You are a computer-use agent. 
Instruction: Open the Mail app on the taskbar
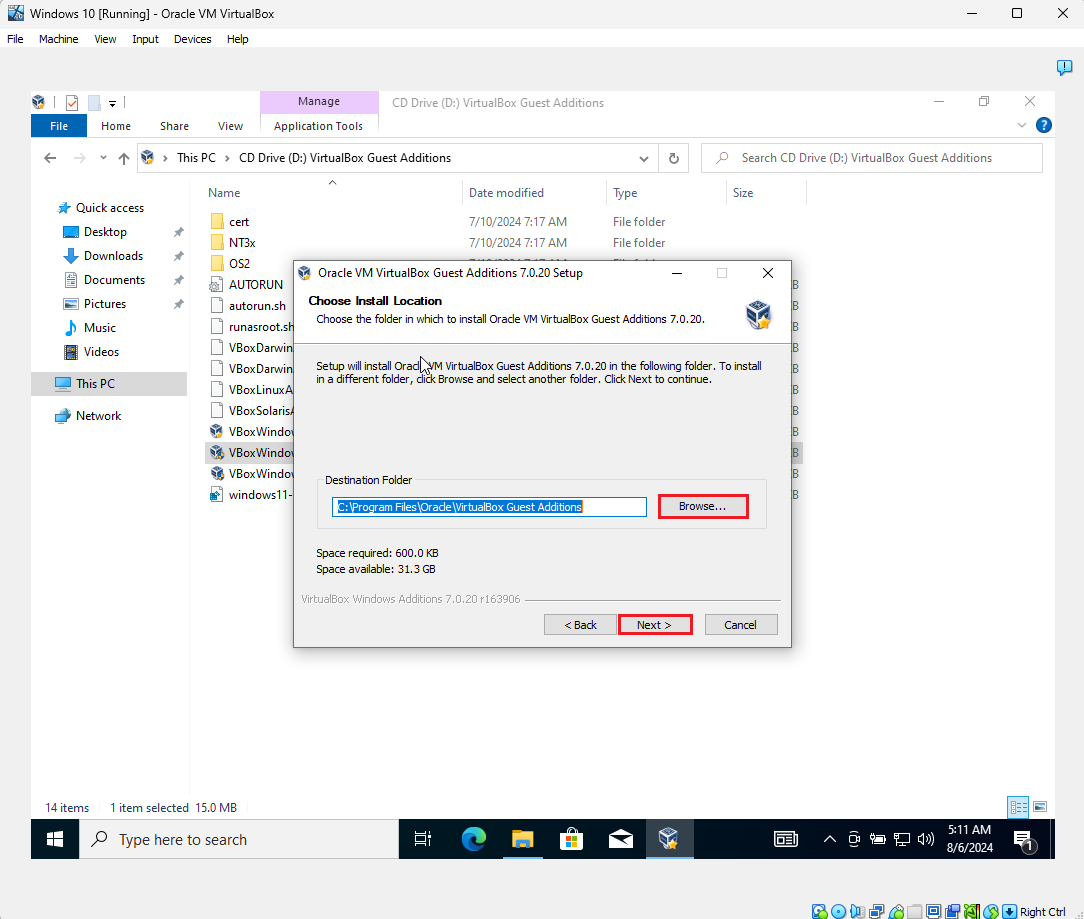(620, 839)
